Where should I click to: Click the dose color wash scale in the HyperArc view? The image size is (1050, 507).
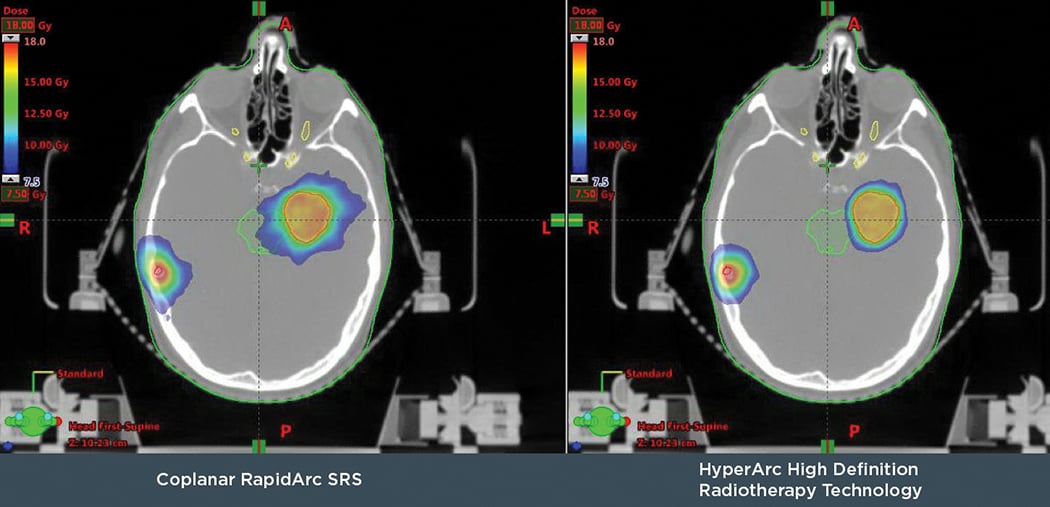(x=579, y=108)
